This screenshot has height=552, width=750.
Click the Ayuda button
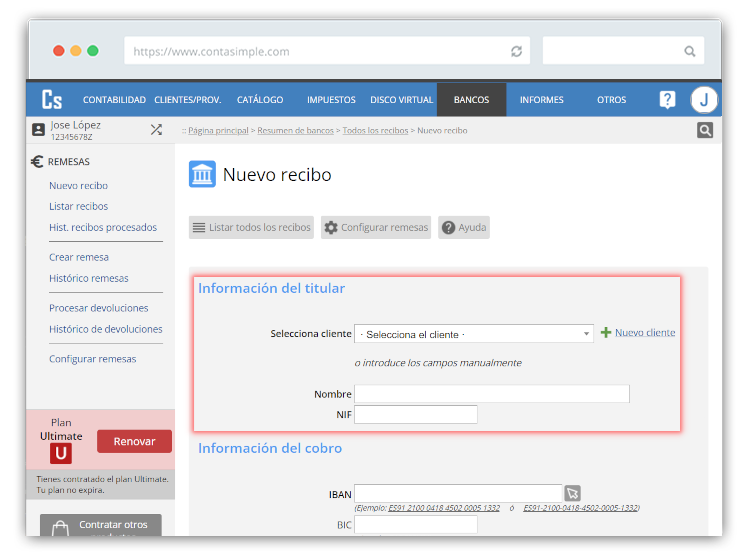(464, 227)
